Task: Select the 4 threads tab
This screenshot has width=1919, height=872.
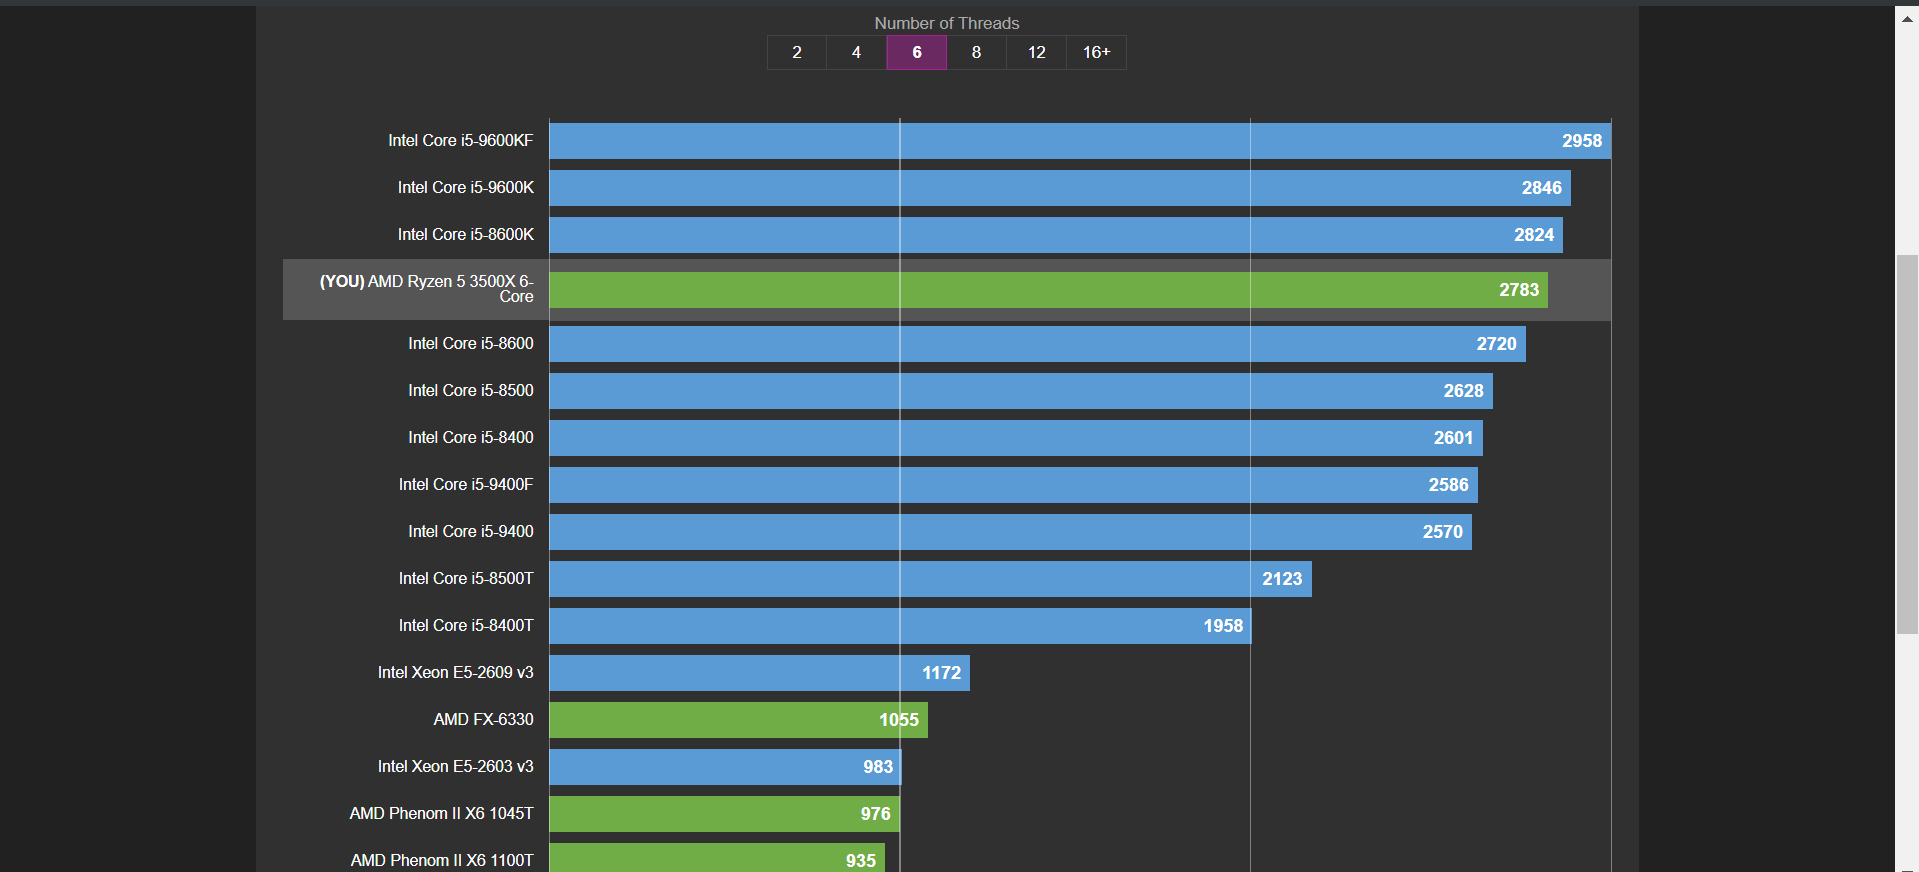Action: 857,52
